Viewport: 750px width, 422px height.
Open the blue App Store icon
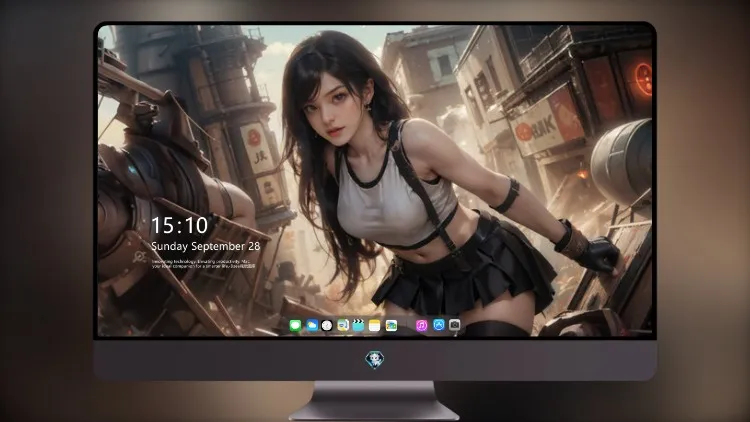(439, 325)
